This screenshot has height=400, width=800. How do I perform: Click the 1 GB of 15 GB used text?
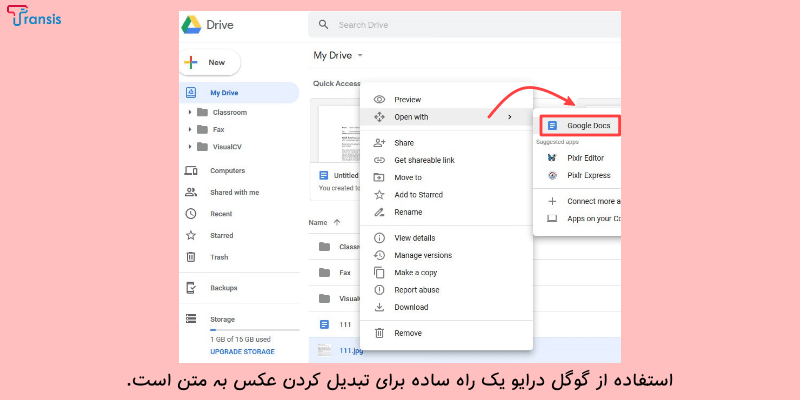tap(240, 339)
